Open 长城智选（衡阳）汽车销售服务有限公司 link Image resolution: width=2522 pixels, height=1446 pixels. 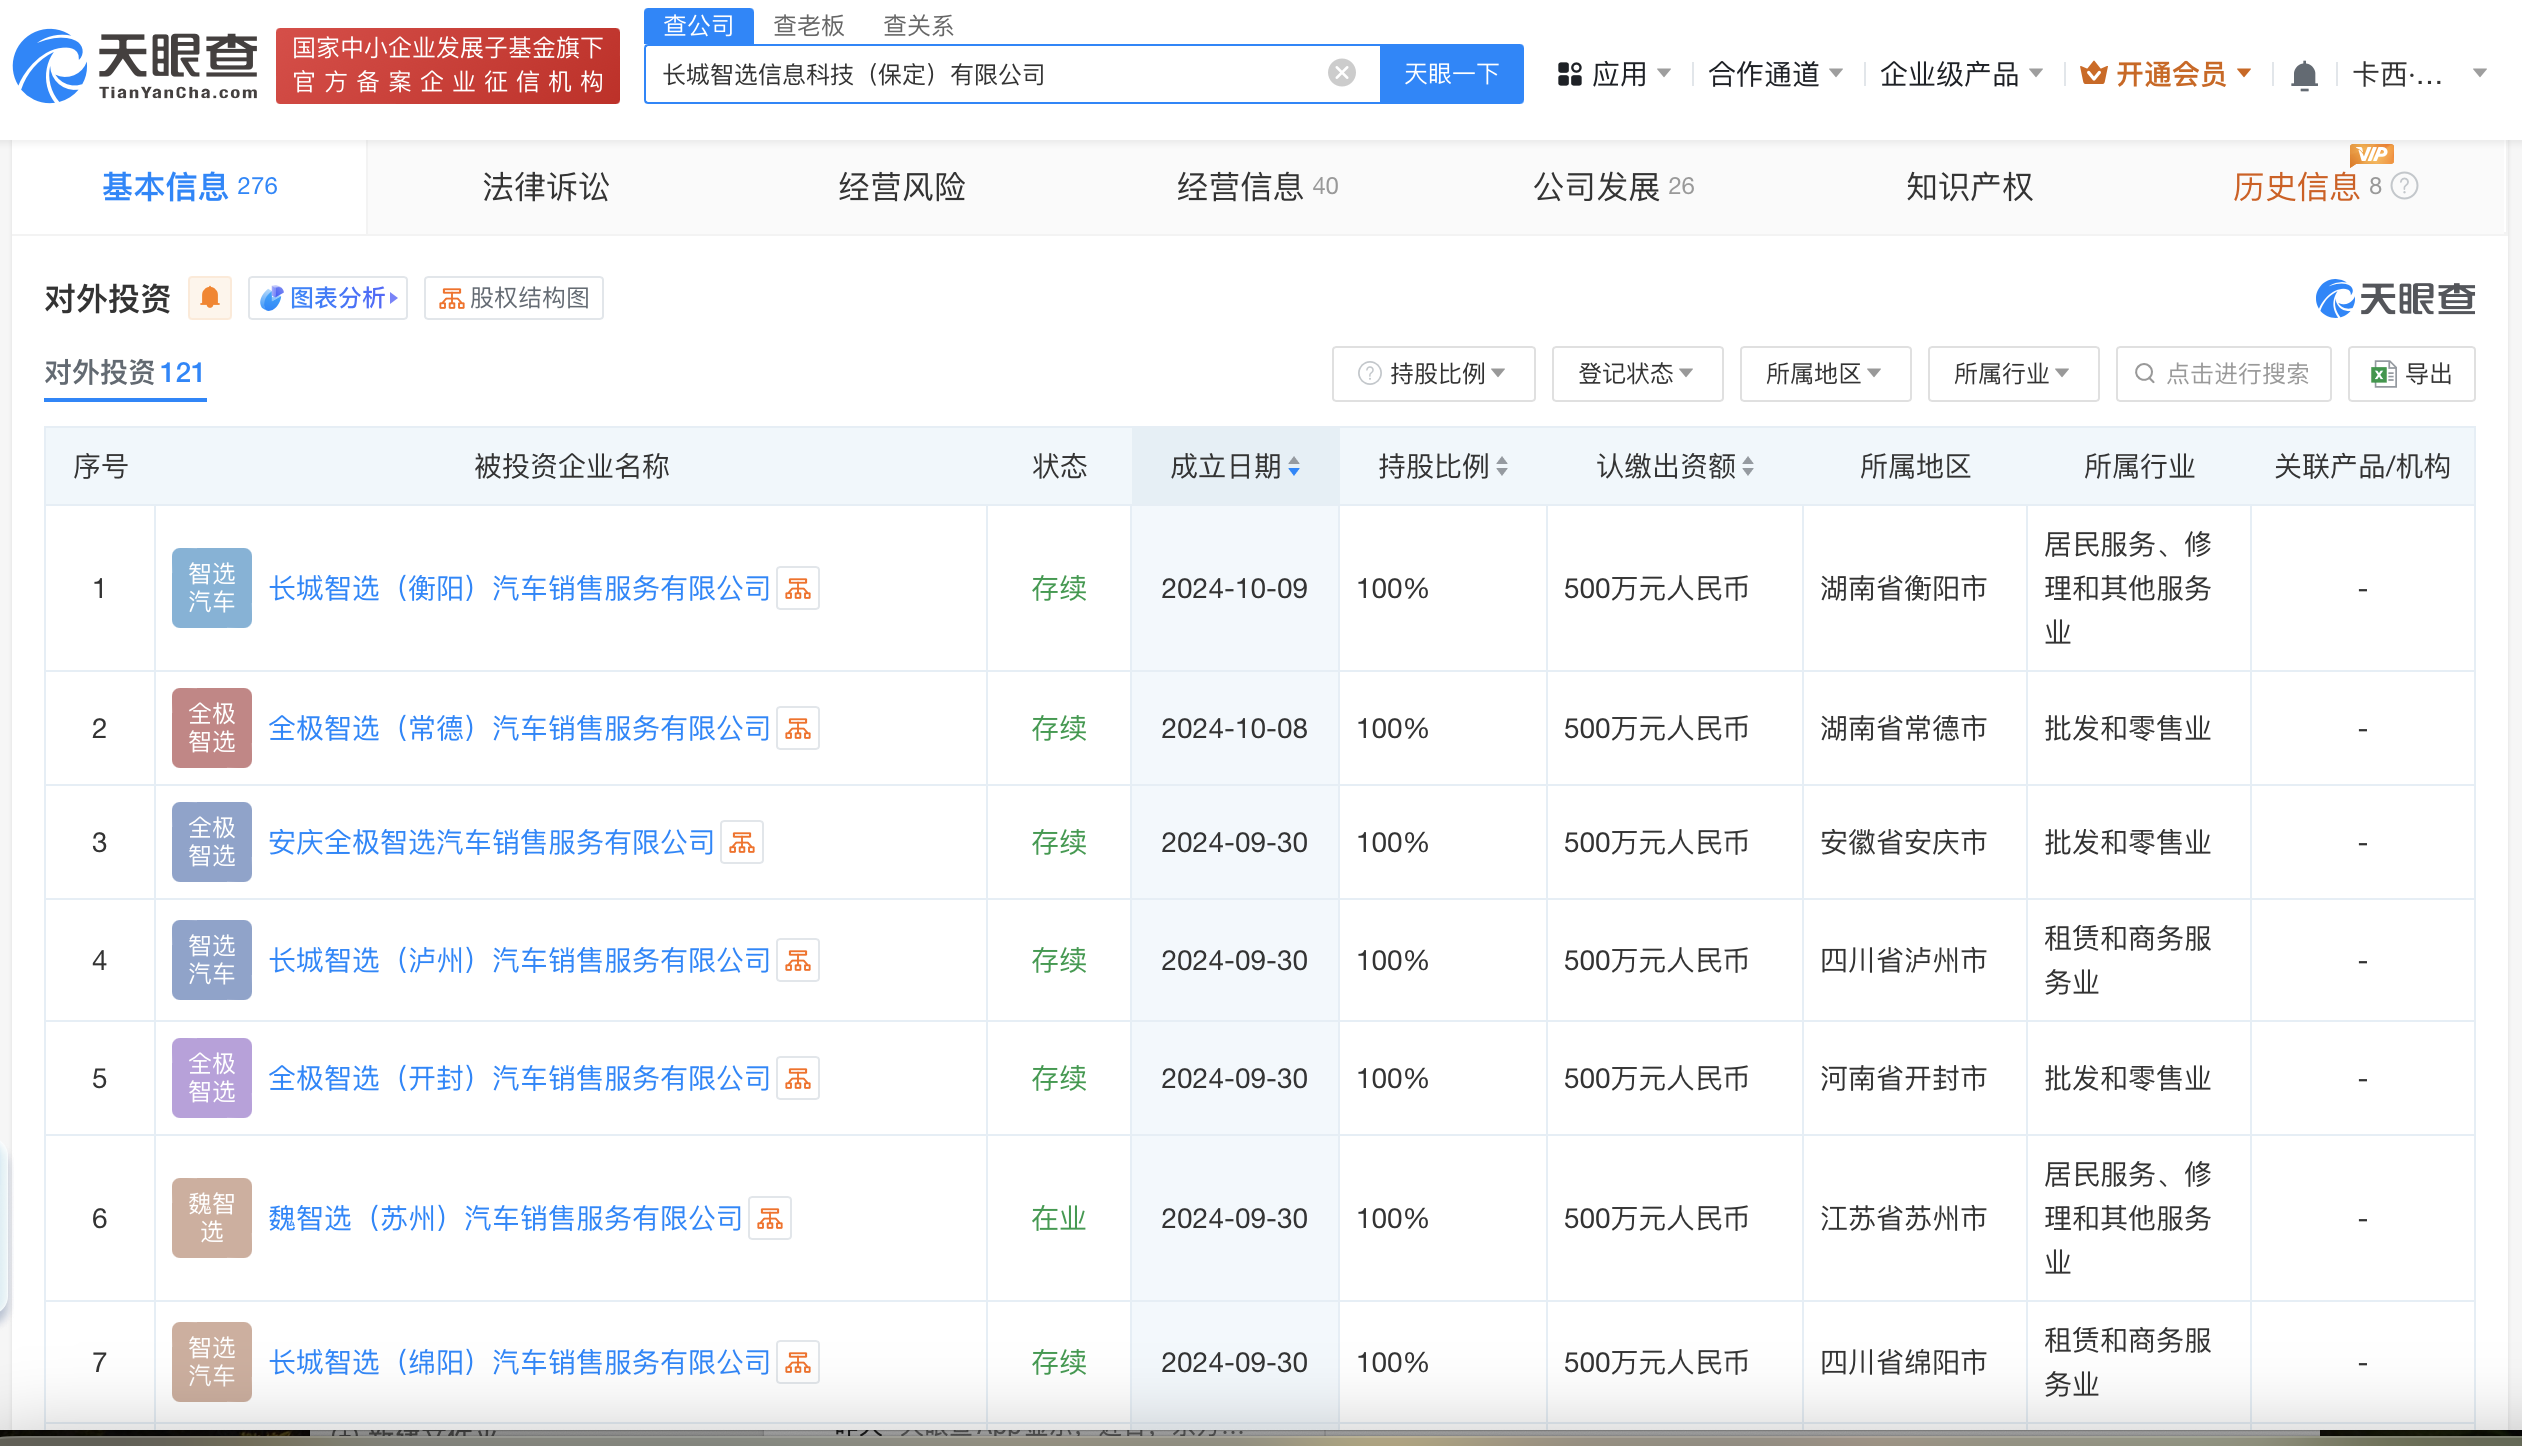pos(519,588)
